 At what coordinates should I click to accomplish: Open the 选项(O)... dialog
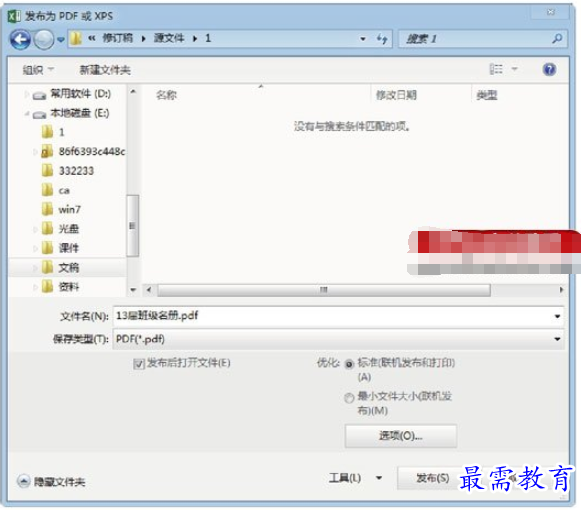click(401, 436)
